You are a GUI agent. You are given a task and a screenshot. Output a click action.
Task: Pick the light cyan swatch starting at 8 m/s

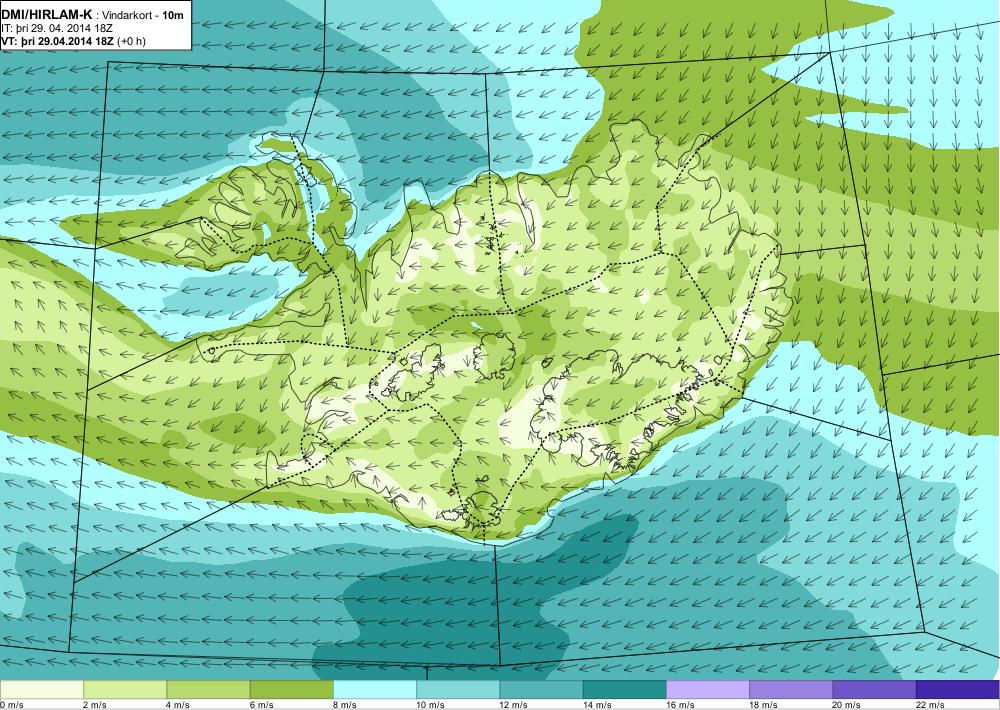point(375,690)
